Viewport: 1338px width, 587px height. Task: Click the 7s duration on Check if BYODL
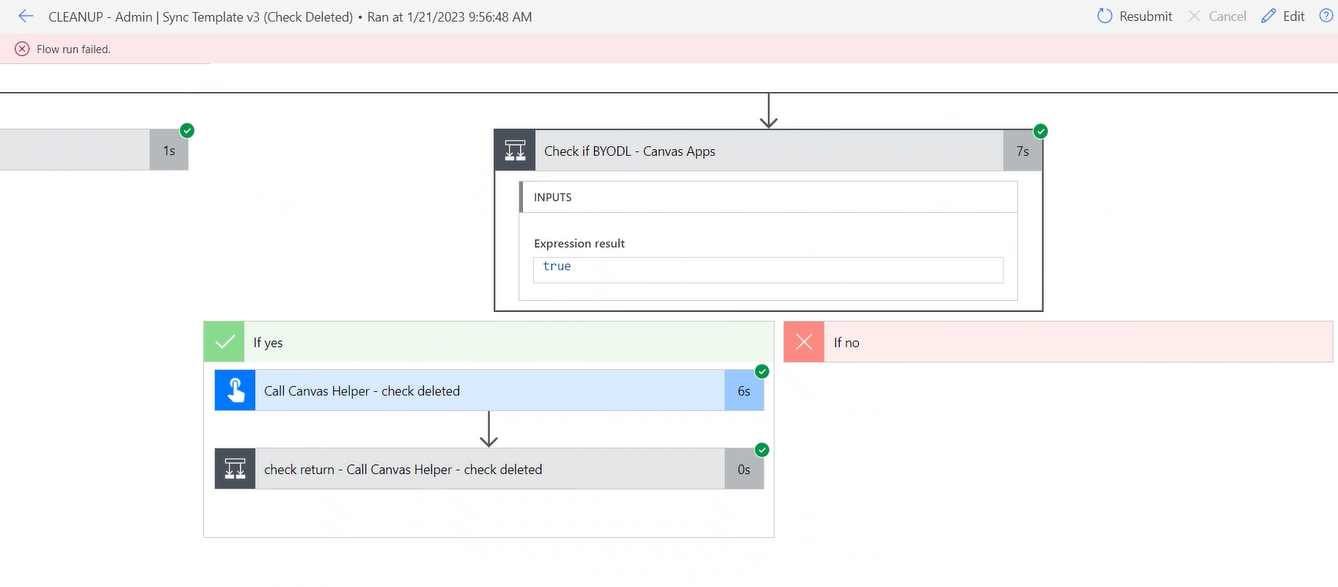(x=1022, y=151)
